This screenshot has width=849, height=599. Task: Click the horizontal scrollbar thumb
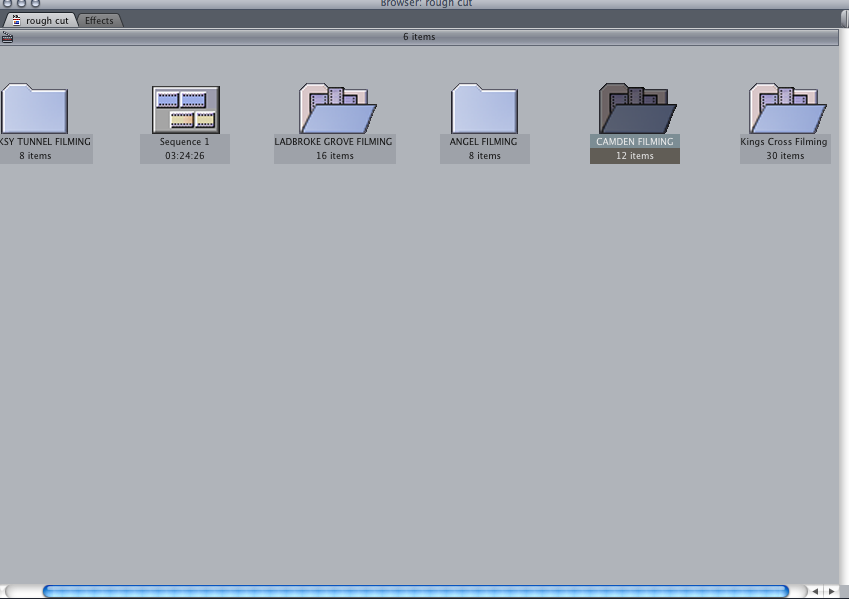416,591
